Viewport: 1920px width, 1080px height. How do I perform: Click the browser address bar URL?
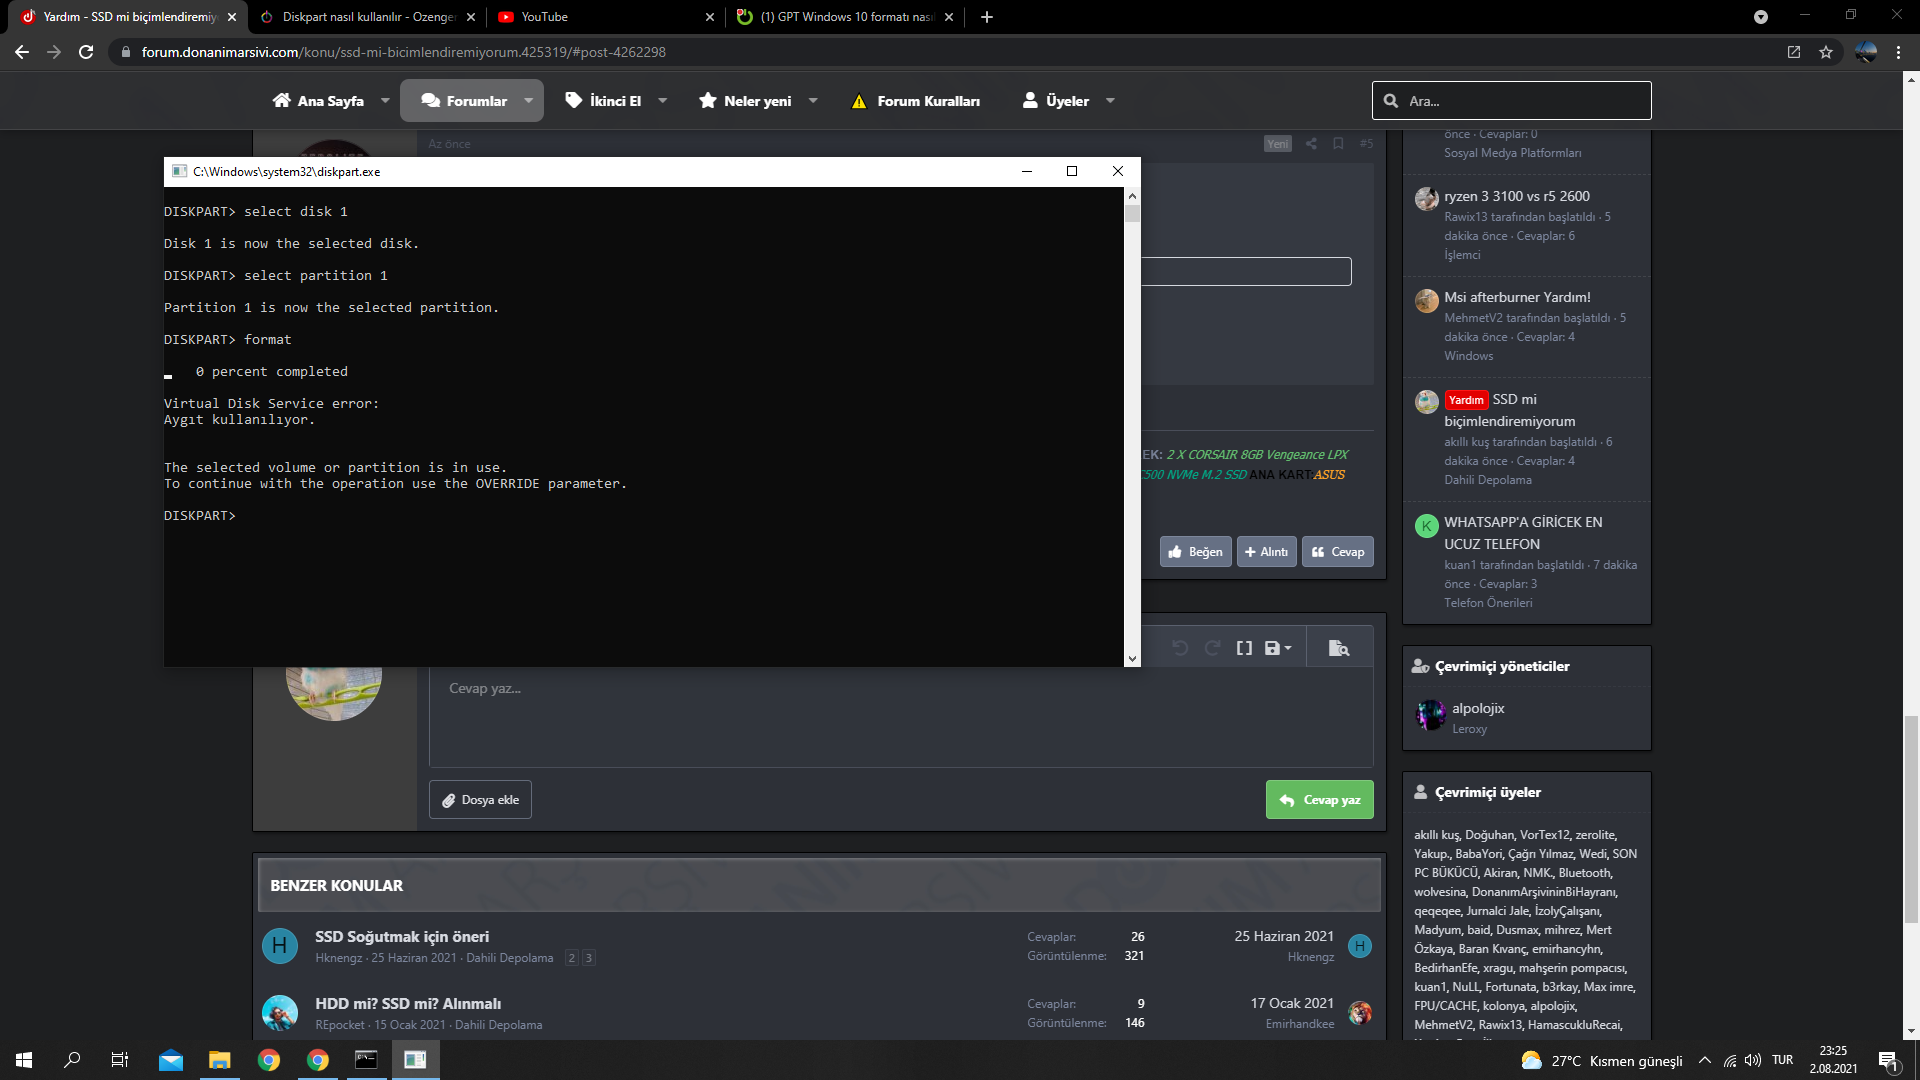[x=403, y=52]
